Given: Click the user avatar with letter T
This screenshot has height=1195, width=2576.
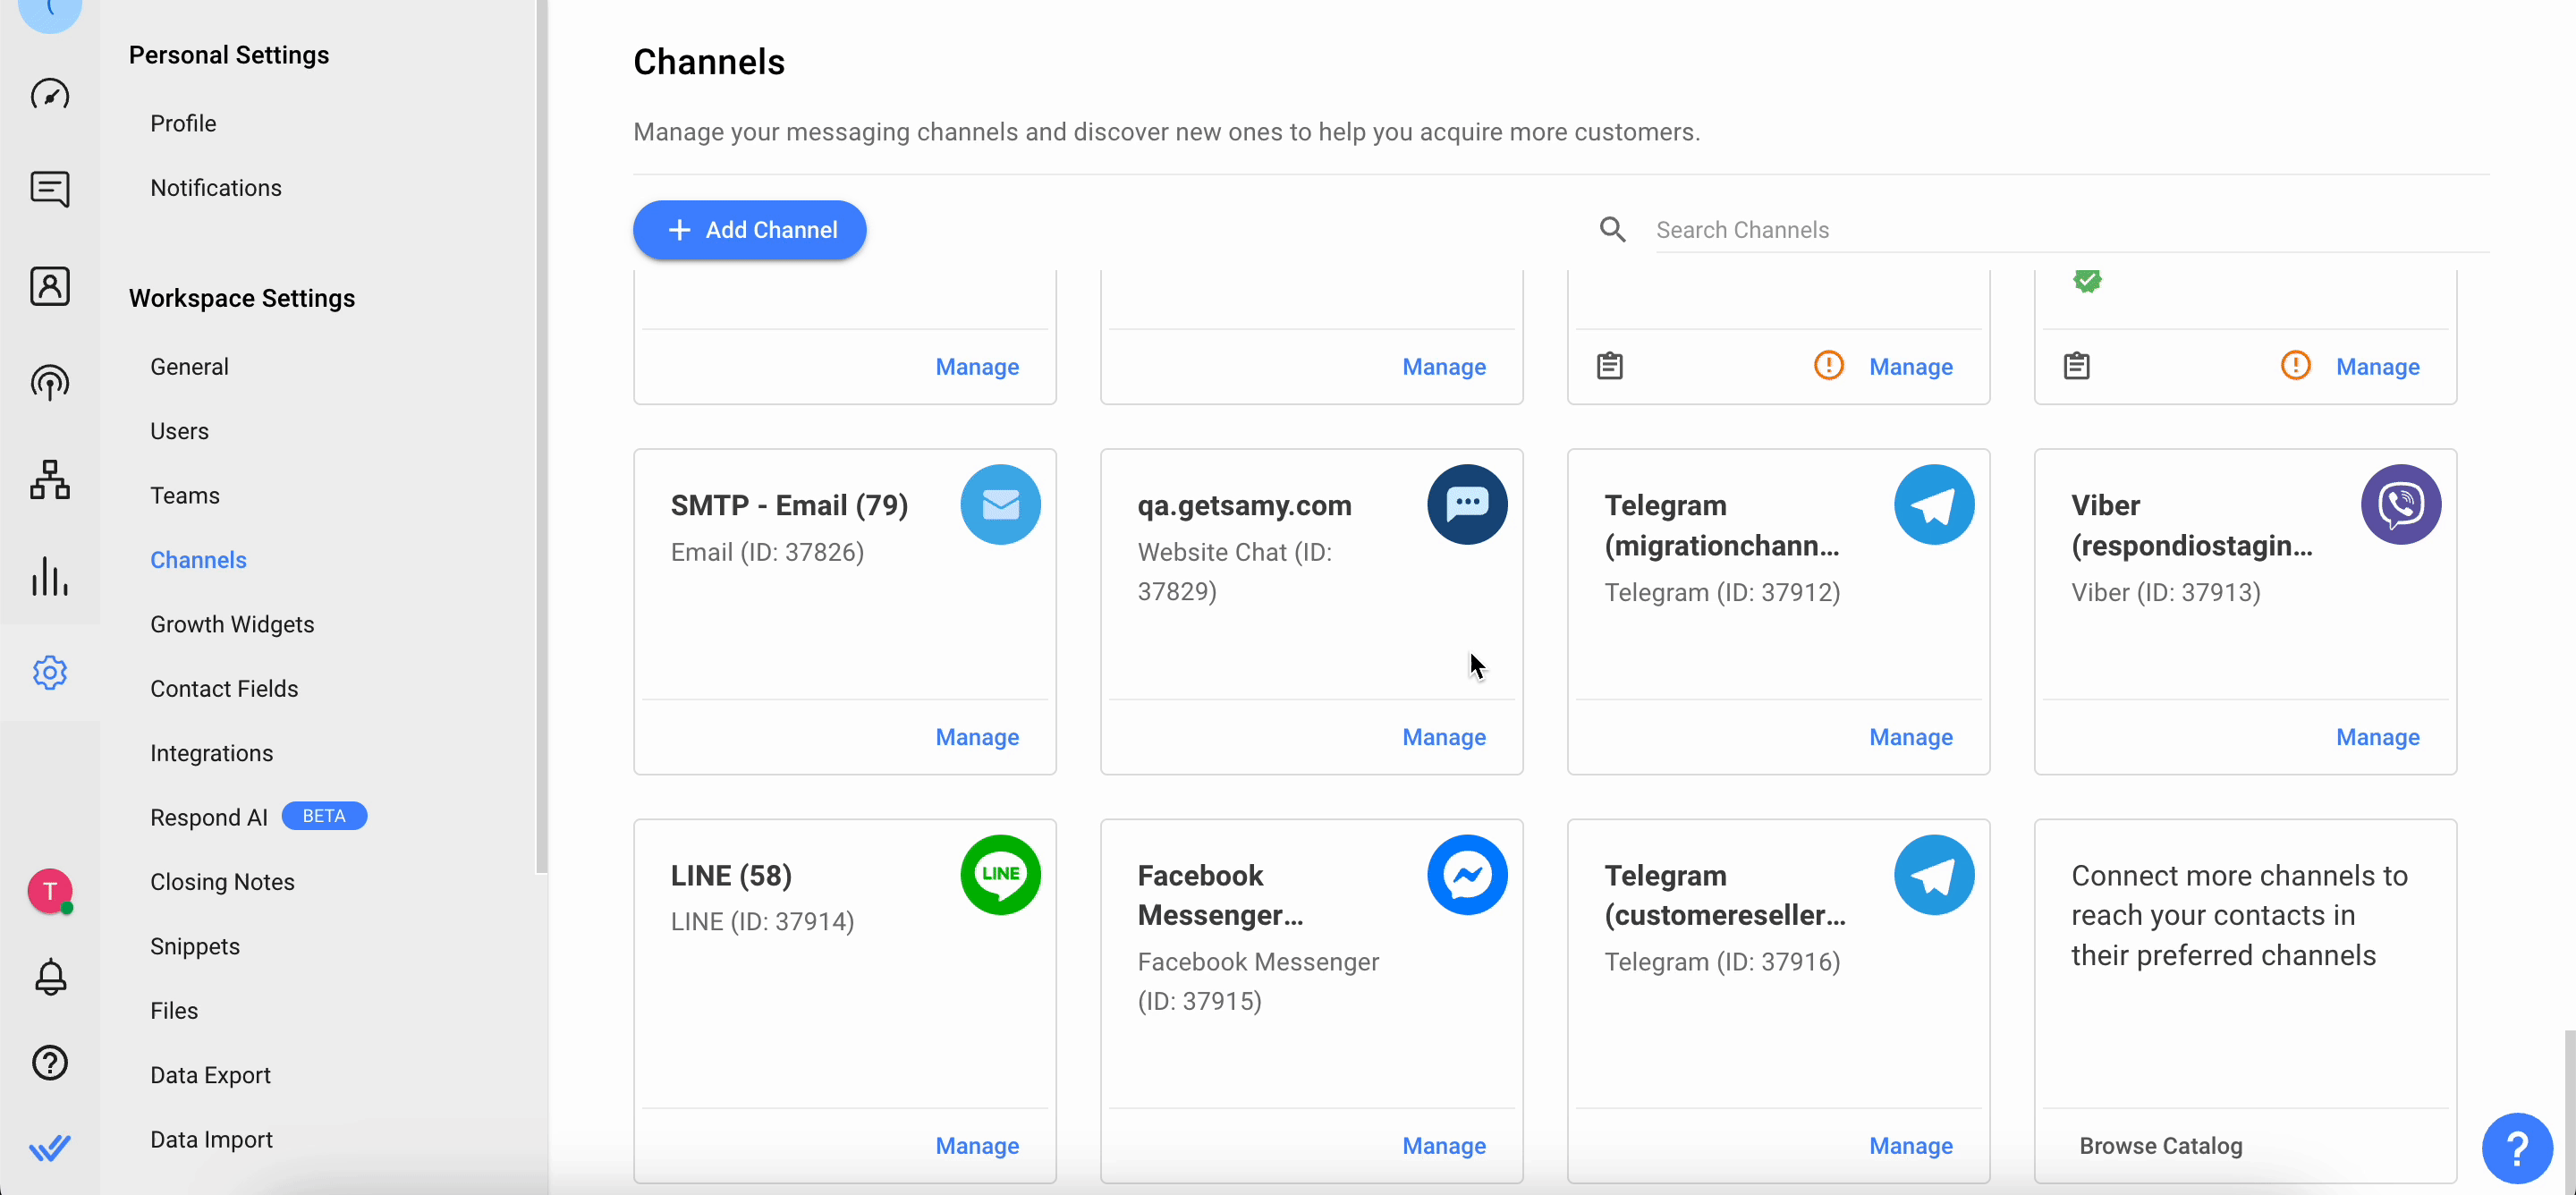Looking at the screenshot, I should (50, 890).
